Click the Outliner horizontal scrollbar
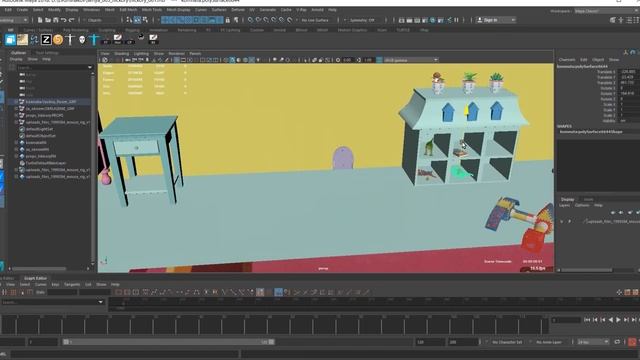Screen dimensions: 640x360 pyautogui.click(x=39, y=269)
